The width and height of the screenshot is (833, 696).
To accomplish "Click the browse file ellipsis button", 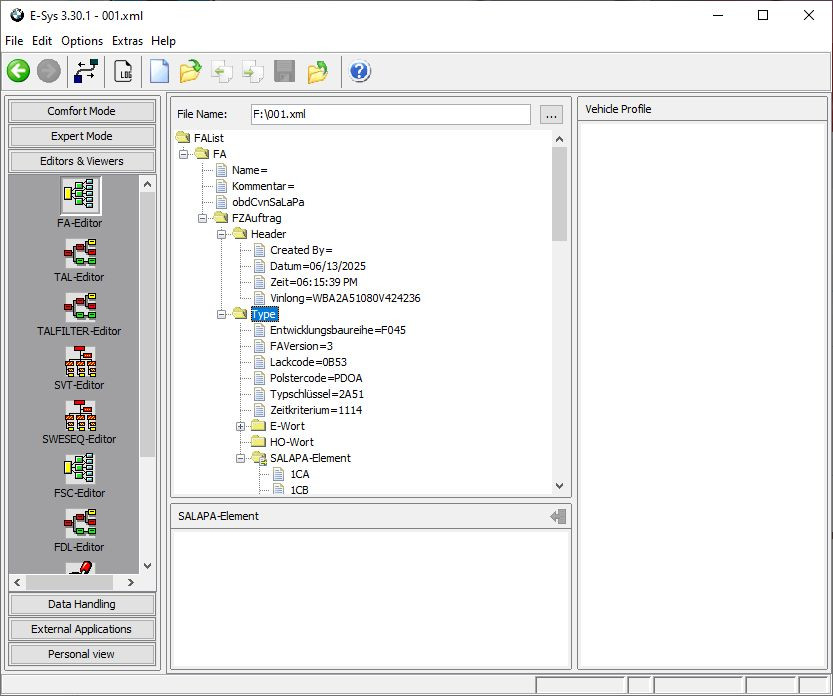I will click(x=551, y=114).
